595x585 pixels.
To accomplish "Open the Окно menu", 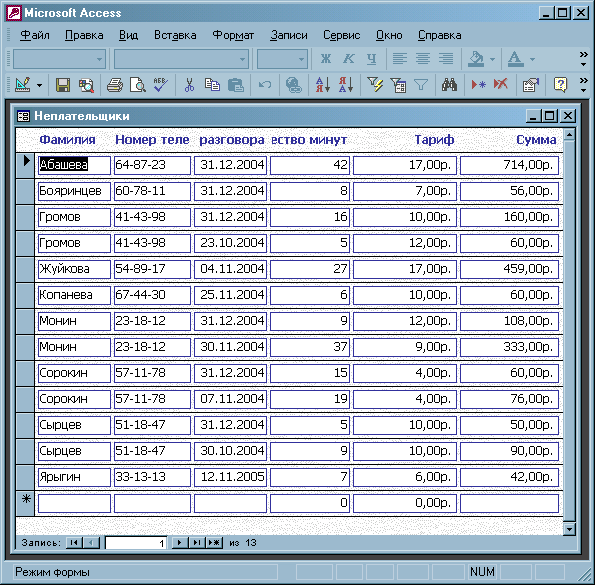I will pos(389,35).
